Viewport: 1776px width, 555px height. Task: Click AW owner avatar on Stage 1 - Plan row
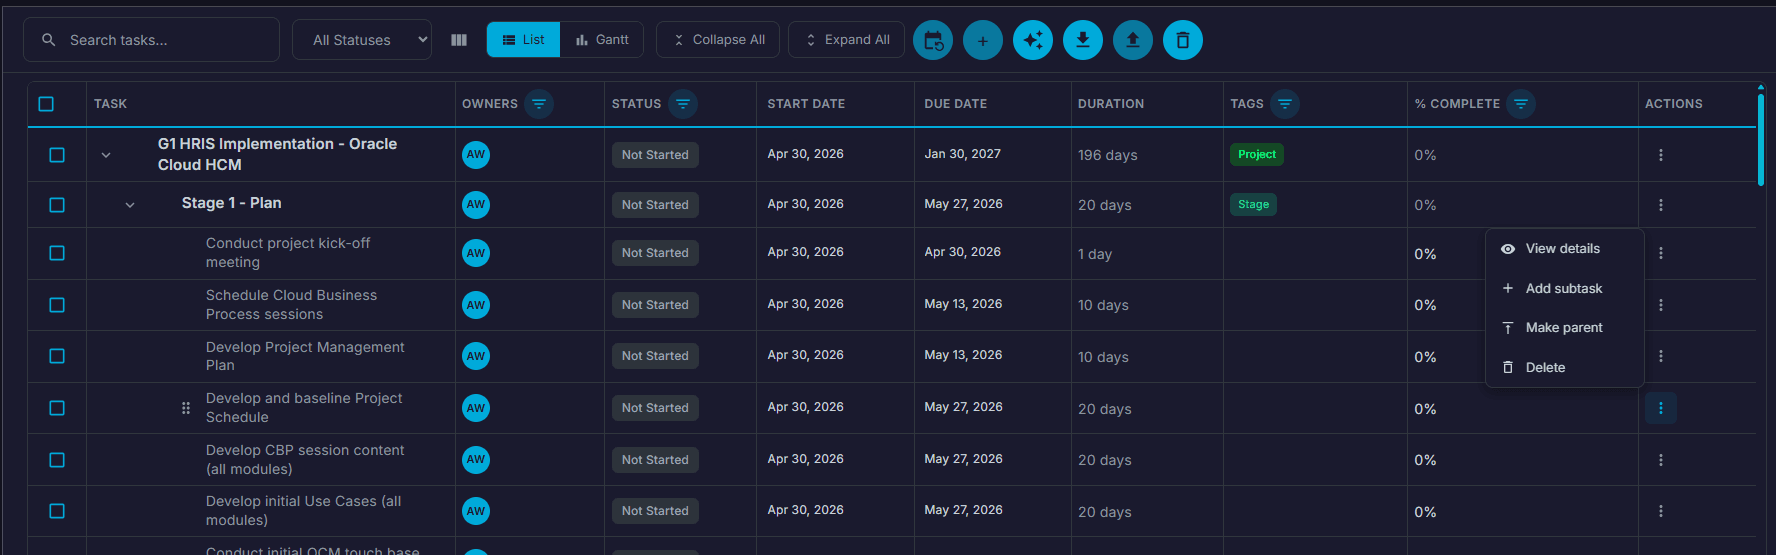[x=476, y=205]
